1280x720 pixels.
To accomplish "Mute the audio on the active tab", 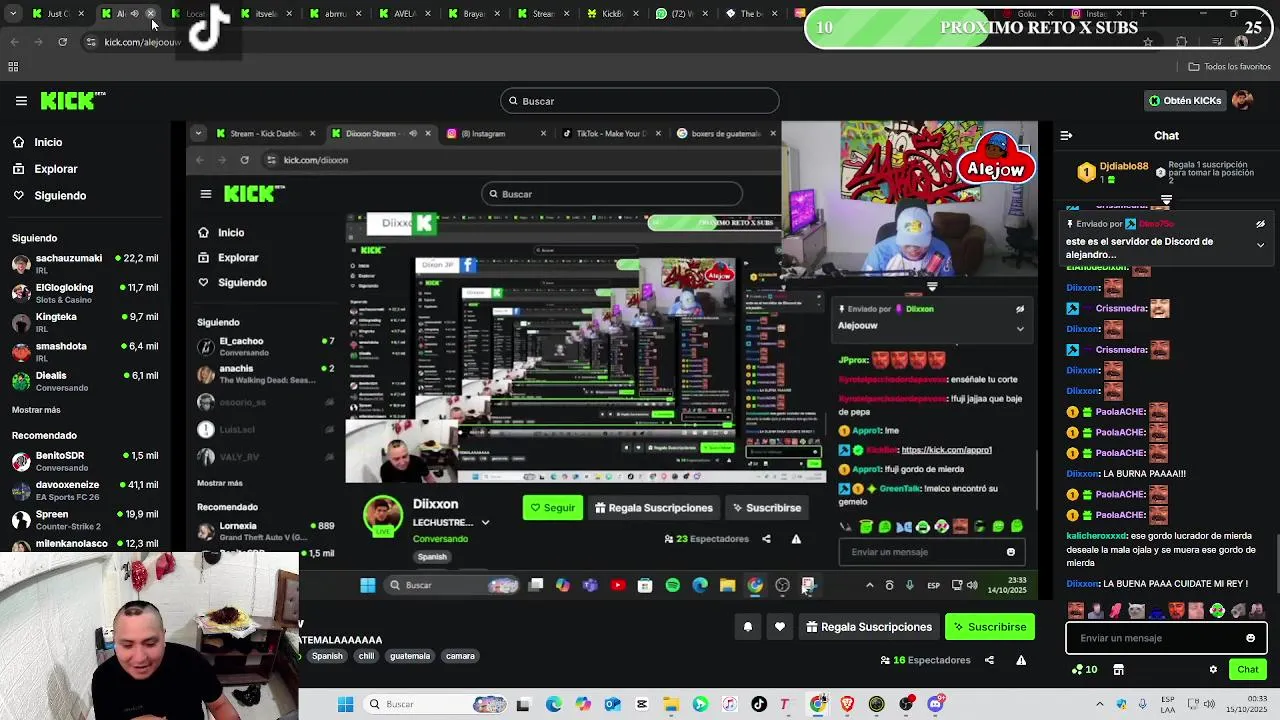I will pos(135,14).
